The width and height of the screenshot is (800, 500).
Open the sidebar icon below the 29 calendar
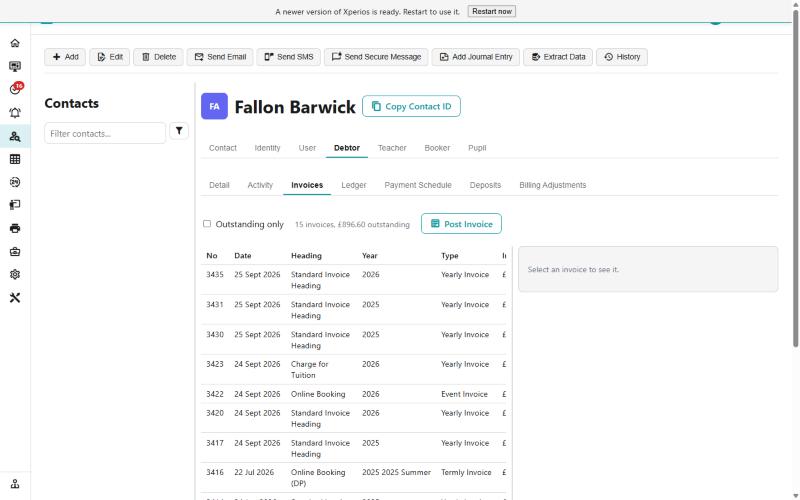15,205
